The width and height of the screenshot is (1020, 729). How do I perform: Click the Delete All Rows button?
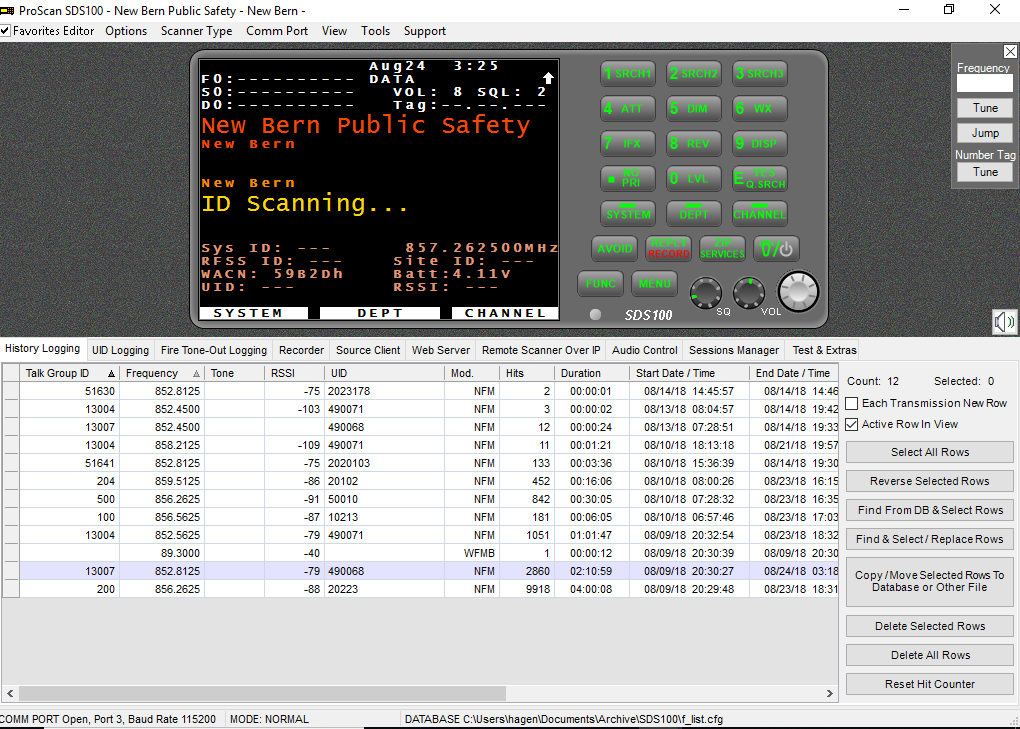(930, 655)
